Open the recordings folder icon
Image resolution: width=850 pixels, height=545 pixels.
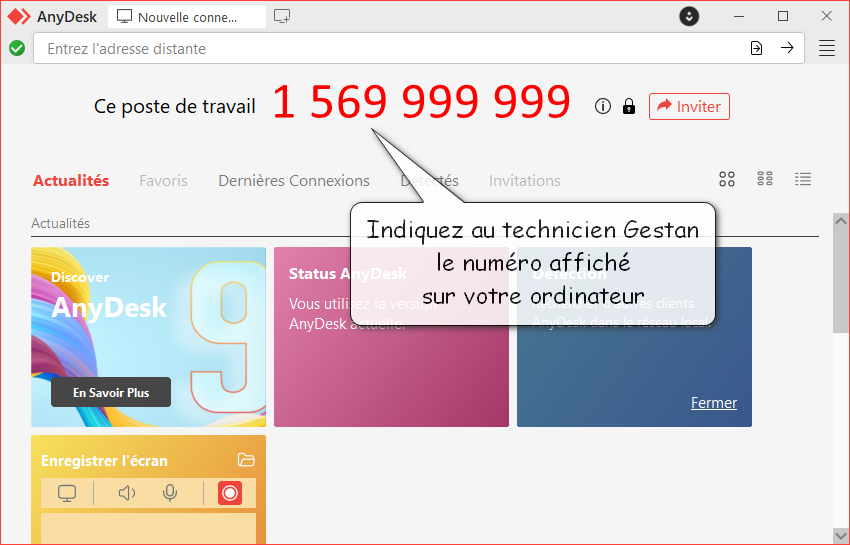click(246, 460)
